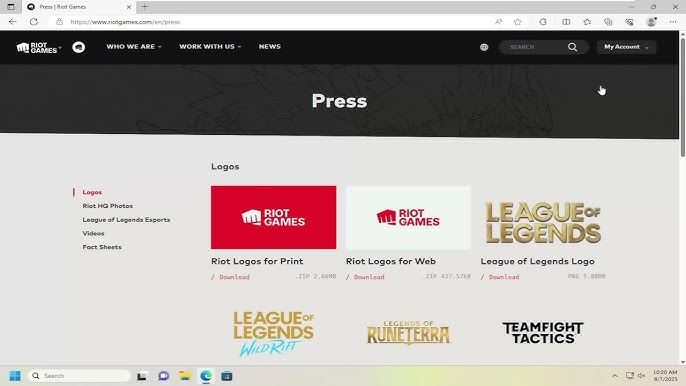Open Windows Start menu
The image size is (686, 386).
tap(15, 376)
